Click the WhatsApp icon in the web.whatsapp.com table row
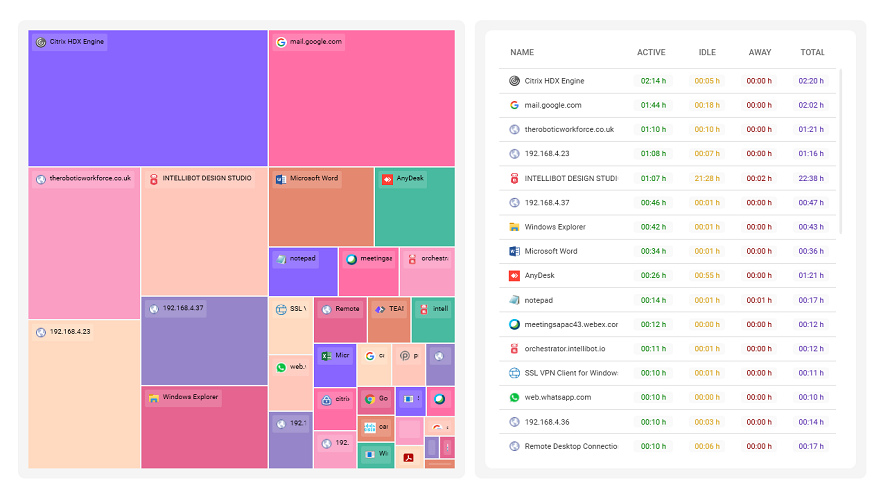 point(514,397)
